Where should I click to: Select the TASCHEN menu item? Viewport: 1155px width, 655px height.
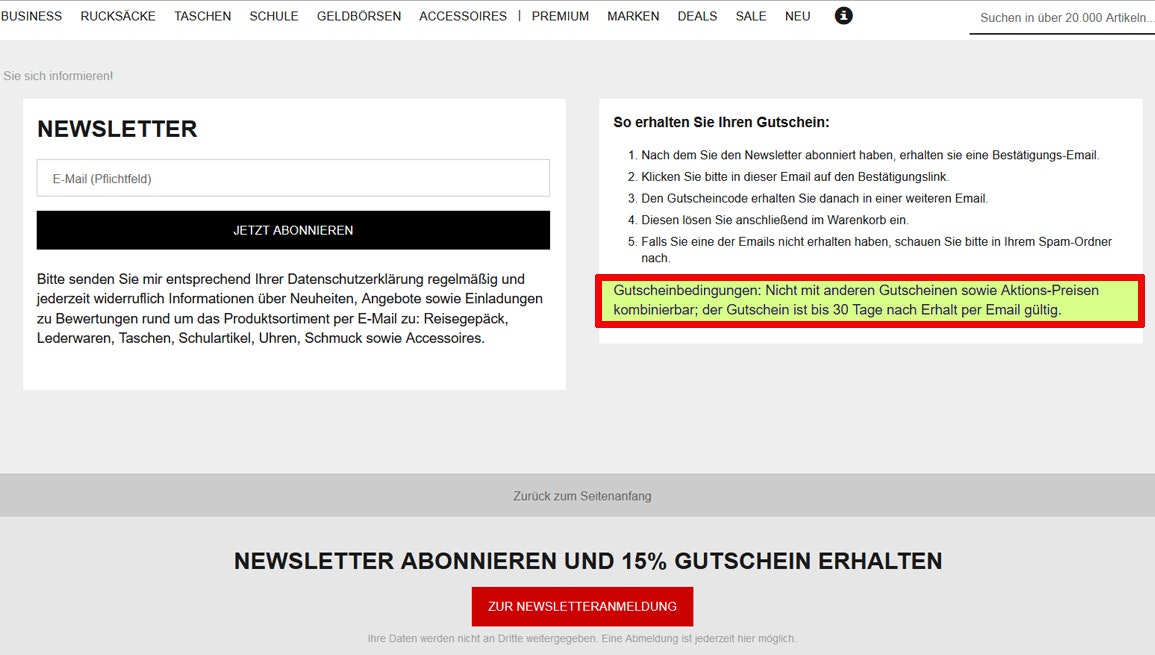tap(202, 15)
